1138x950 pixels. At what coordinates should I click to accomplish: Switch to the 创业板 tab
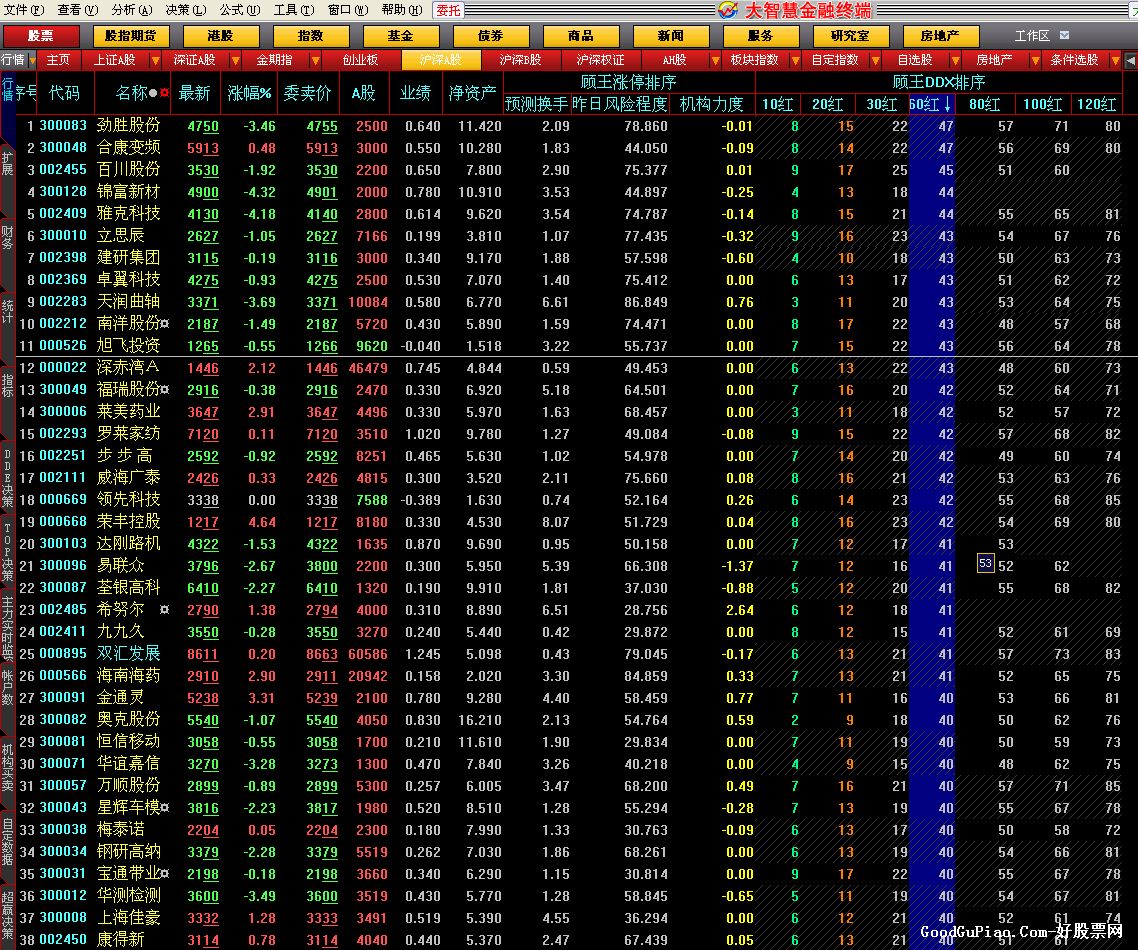(360, 60)
